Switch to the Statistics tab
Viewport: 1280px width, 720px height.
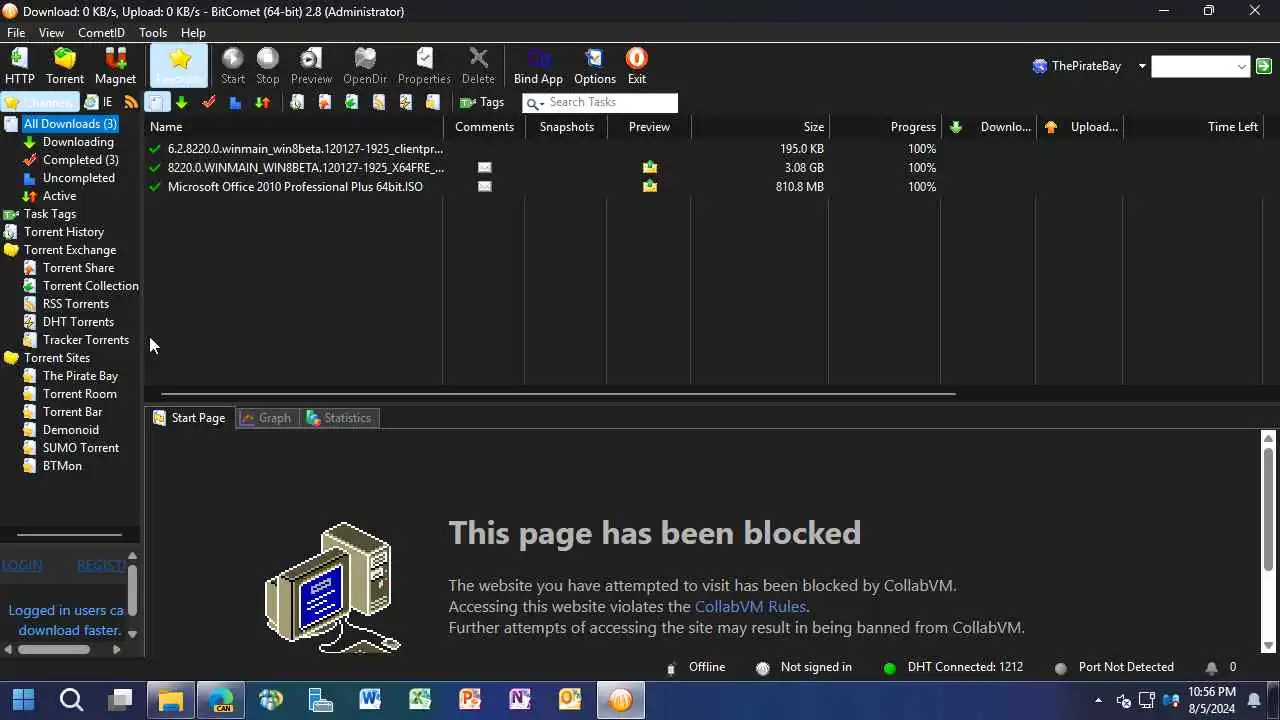pos(338,418)
